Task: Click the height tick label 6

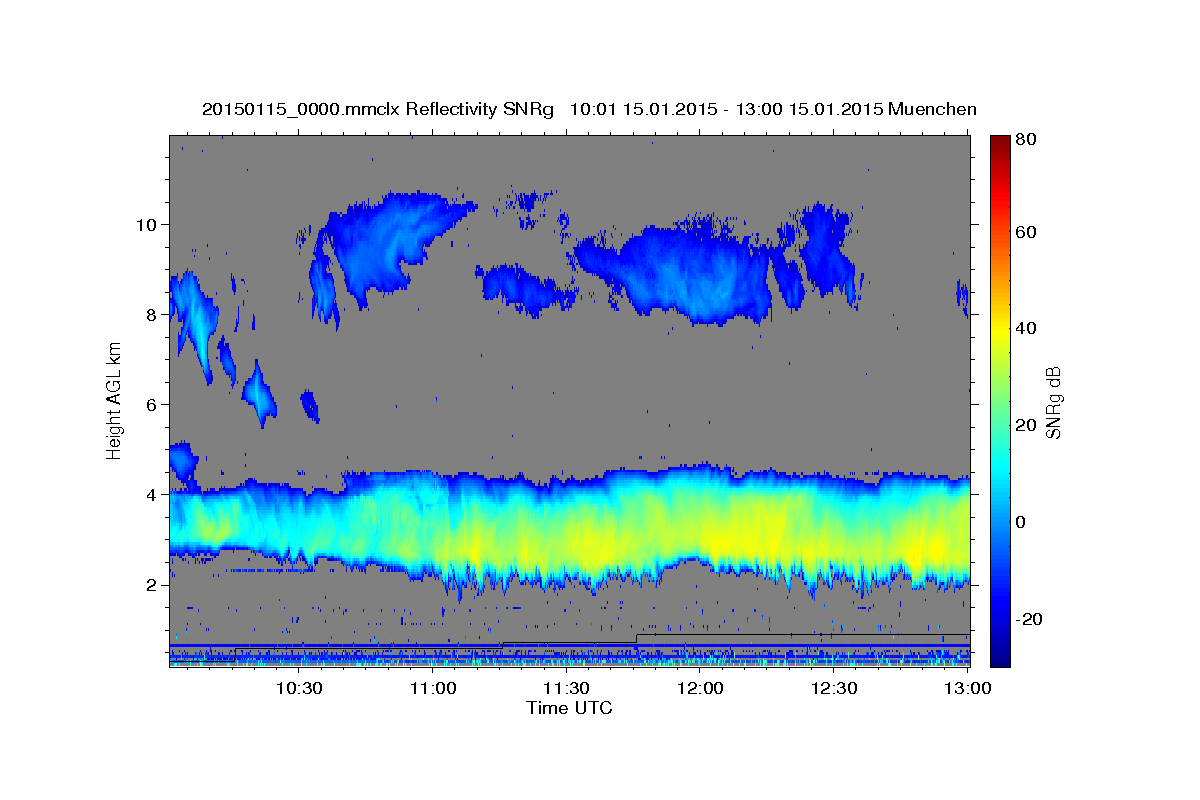Action: pyautogui.click(x=152, y=404)
